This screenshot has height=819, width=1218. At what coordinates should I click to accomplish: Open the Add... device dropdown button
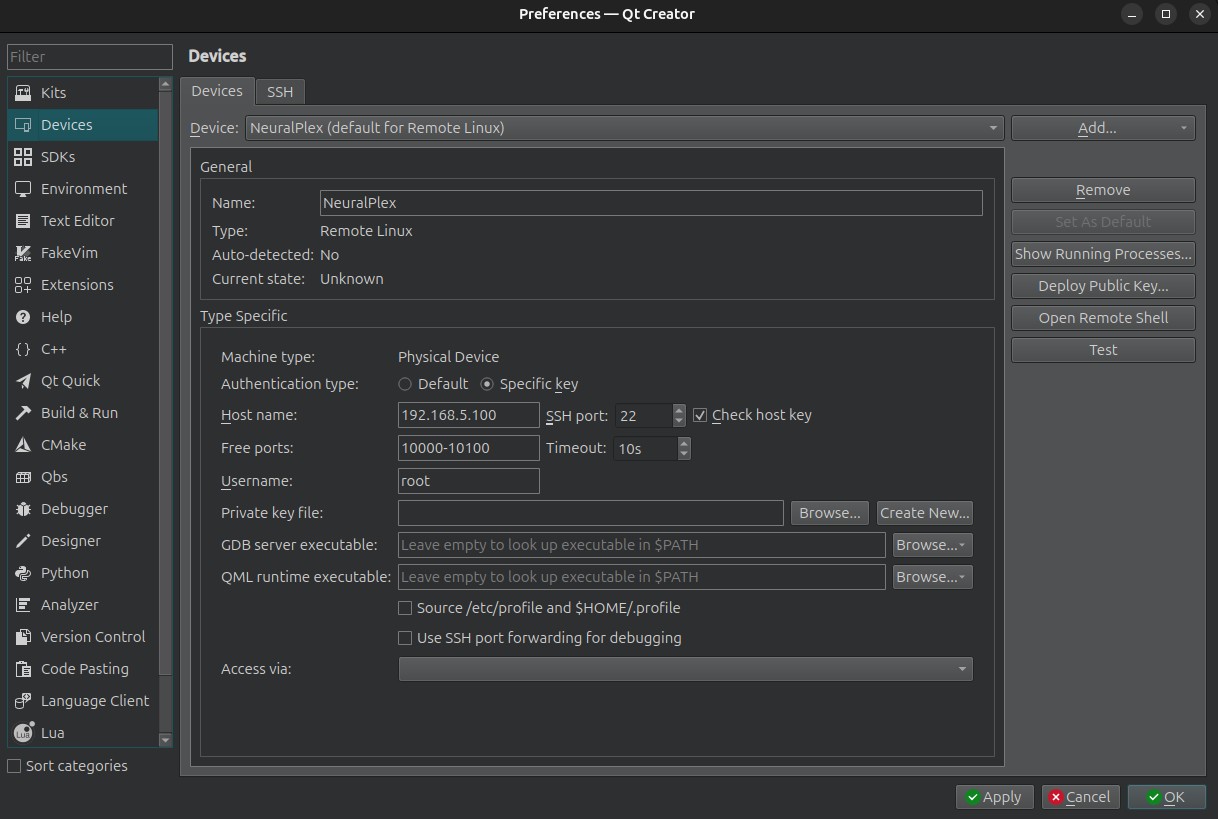coord(1102,128)
